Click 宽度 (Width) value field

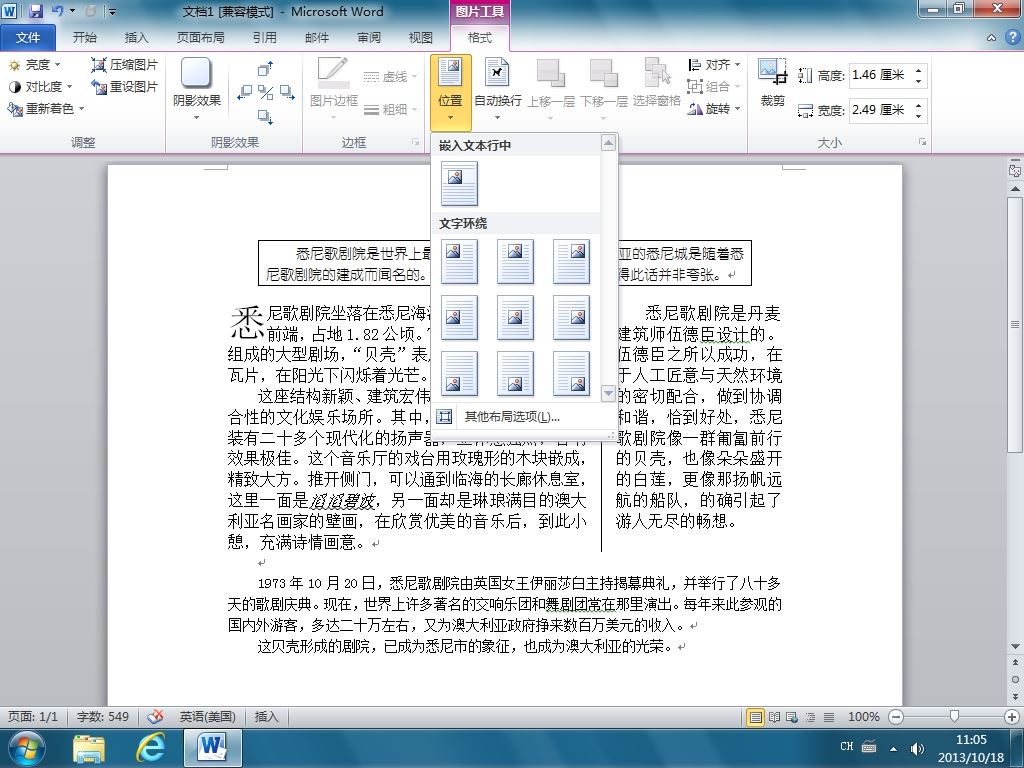882,110
